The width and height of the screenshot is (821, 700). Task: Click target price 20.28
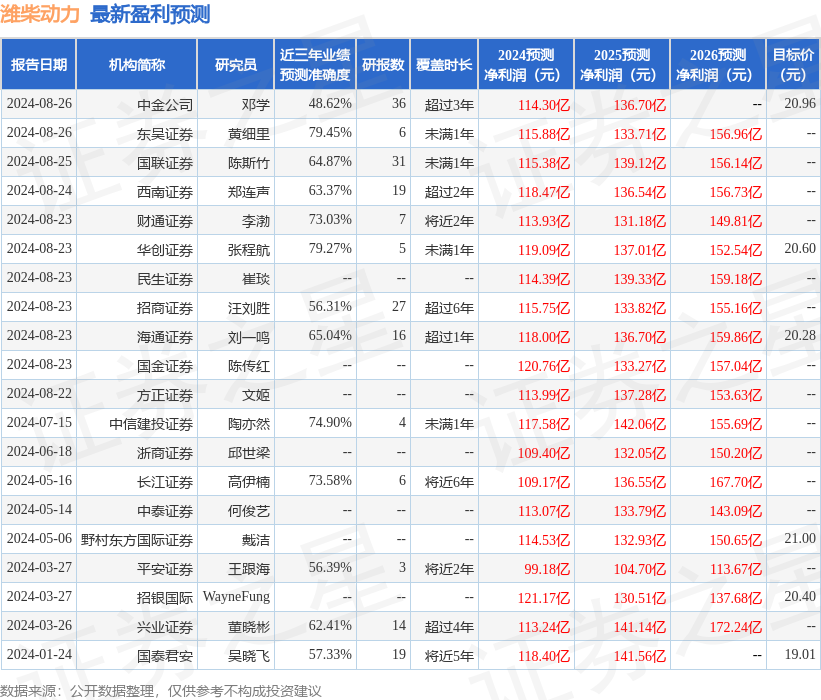click(x=800, y=335)
